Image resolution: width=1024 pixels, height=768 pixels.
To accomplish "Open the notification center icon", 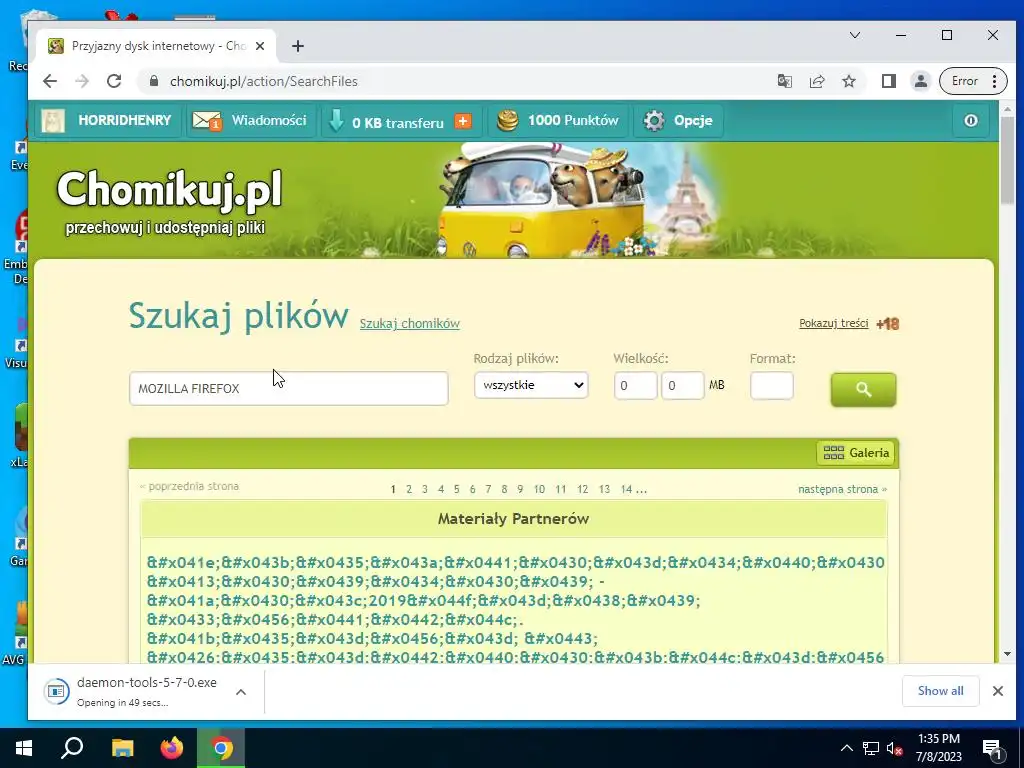I will click(992, 749).
